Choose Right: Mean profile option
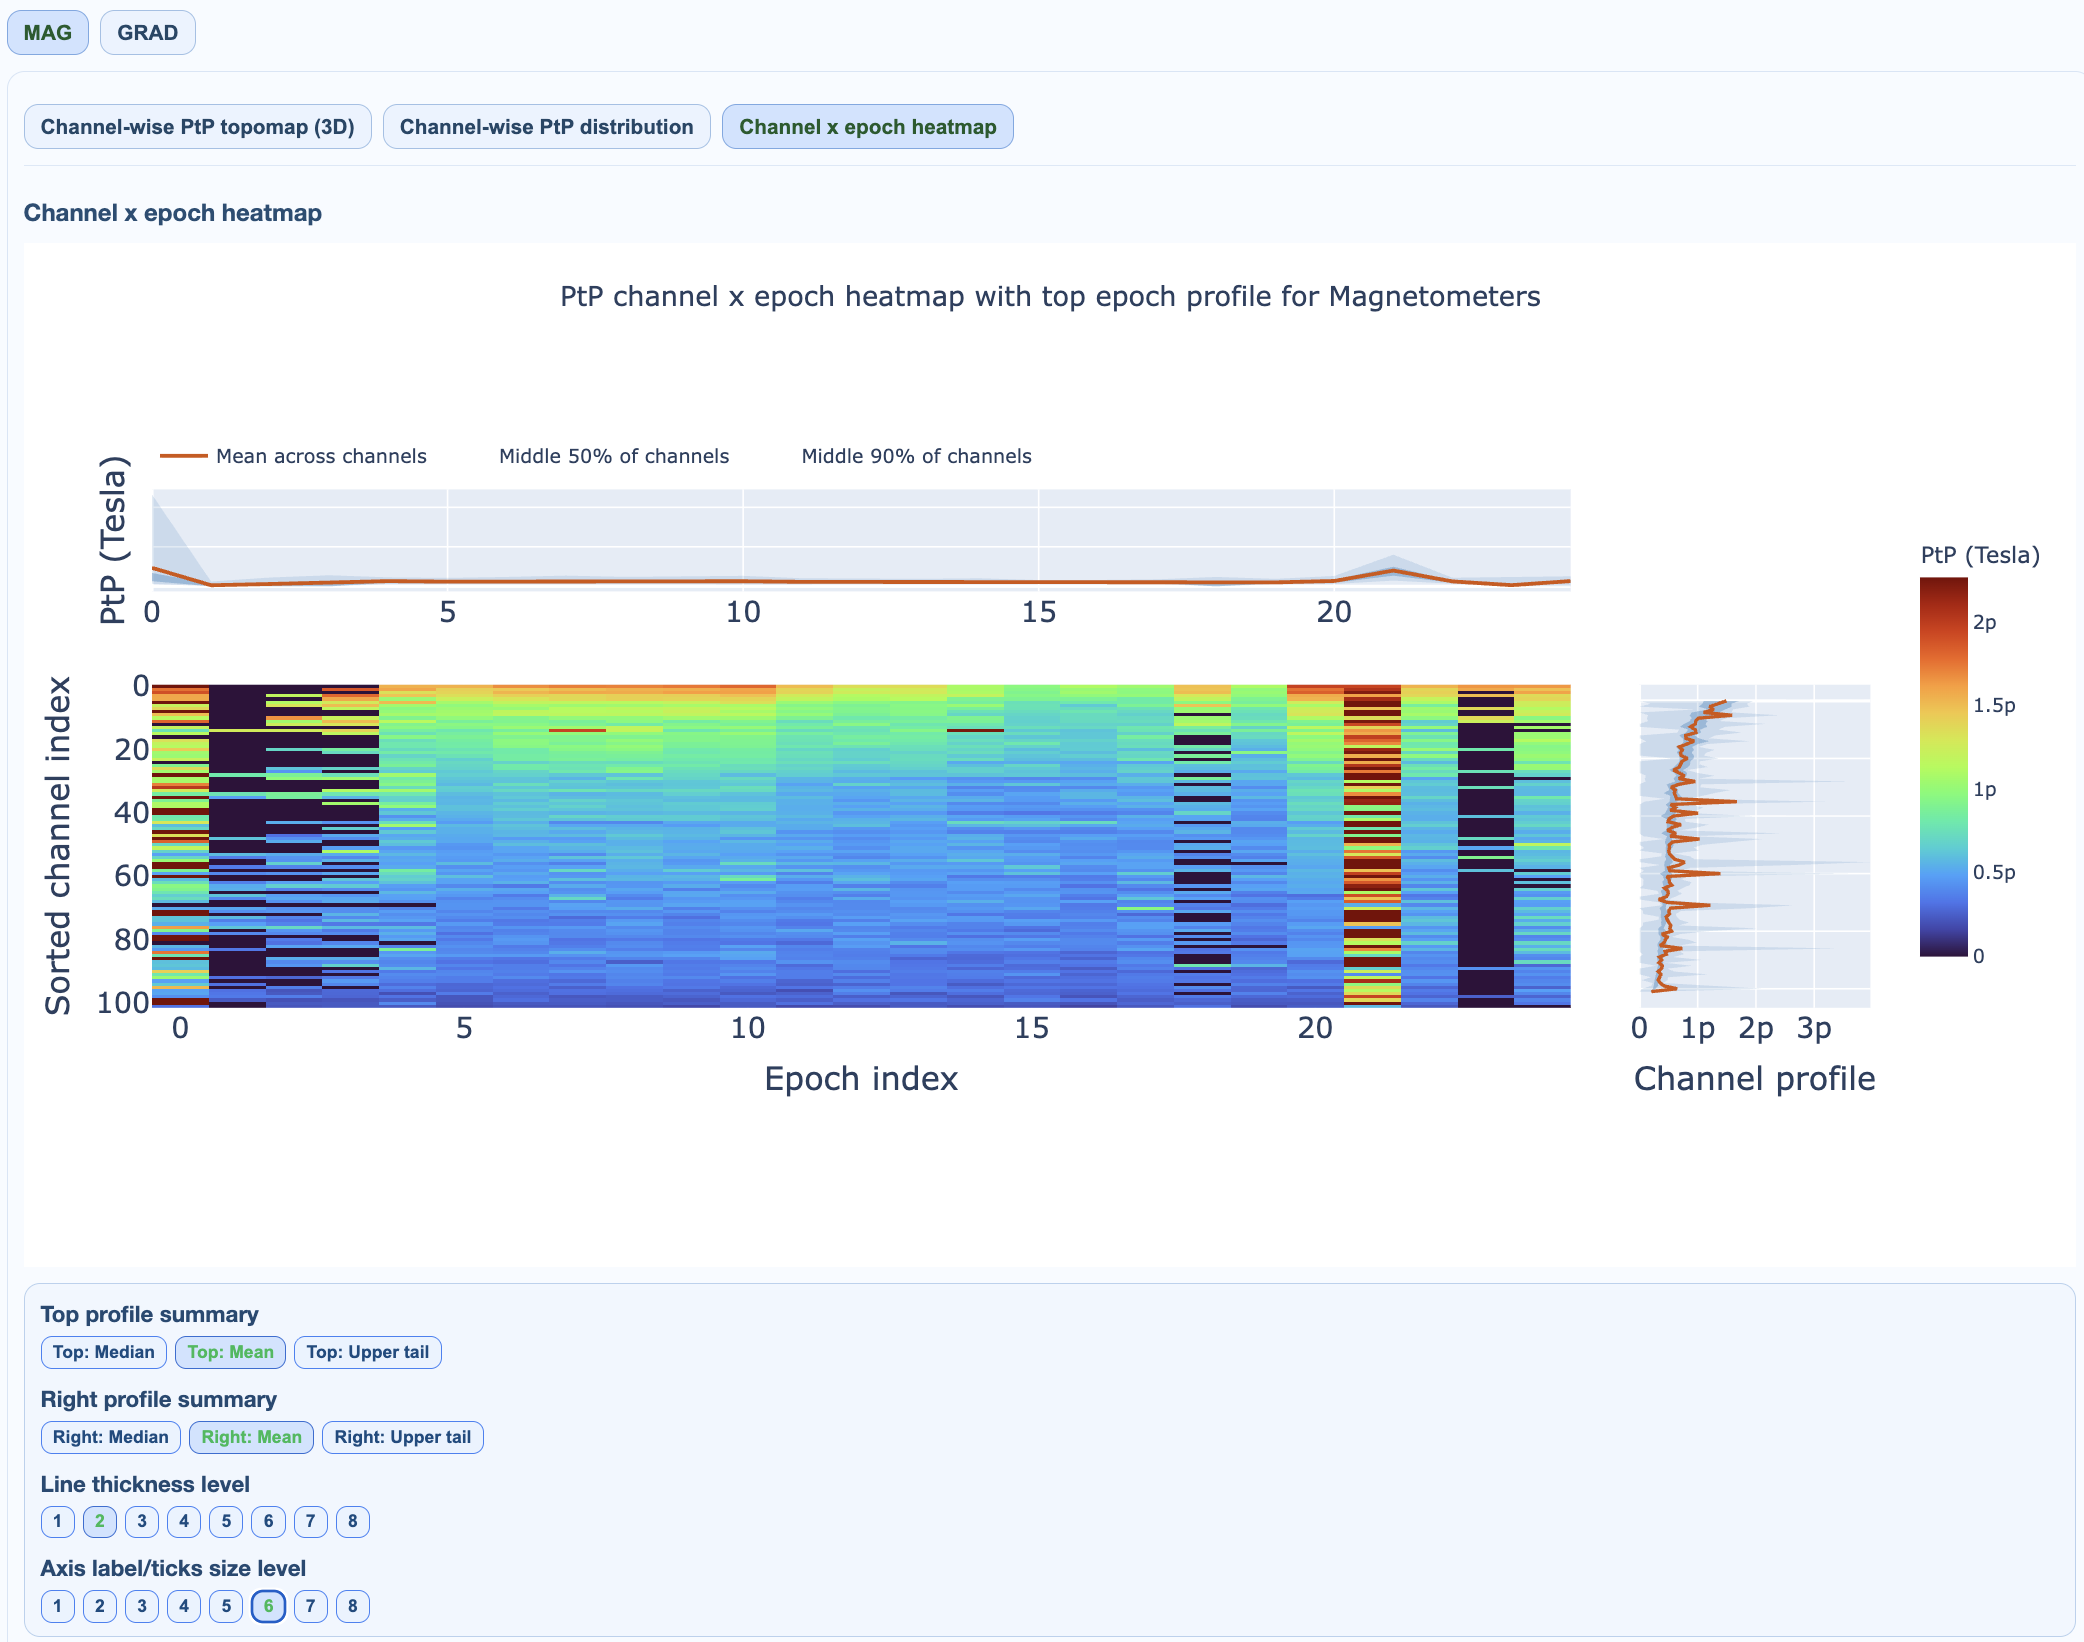This screenshot has width=2084, height=1642. click(251, 1437)
